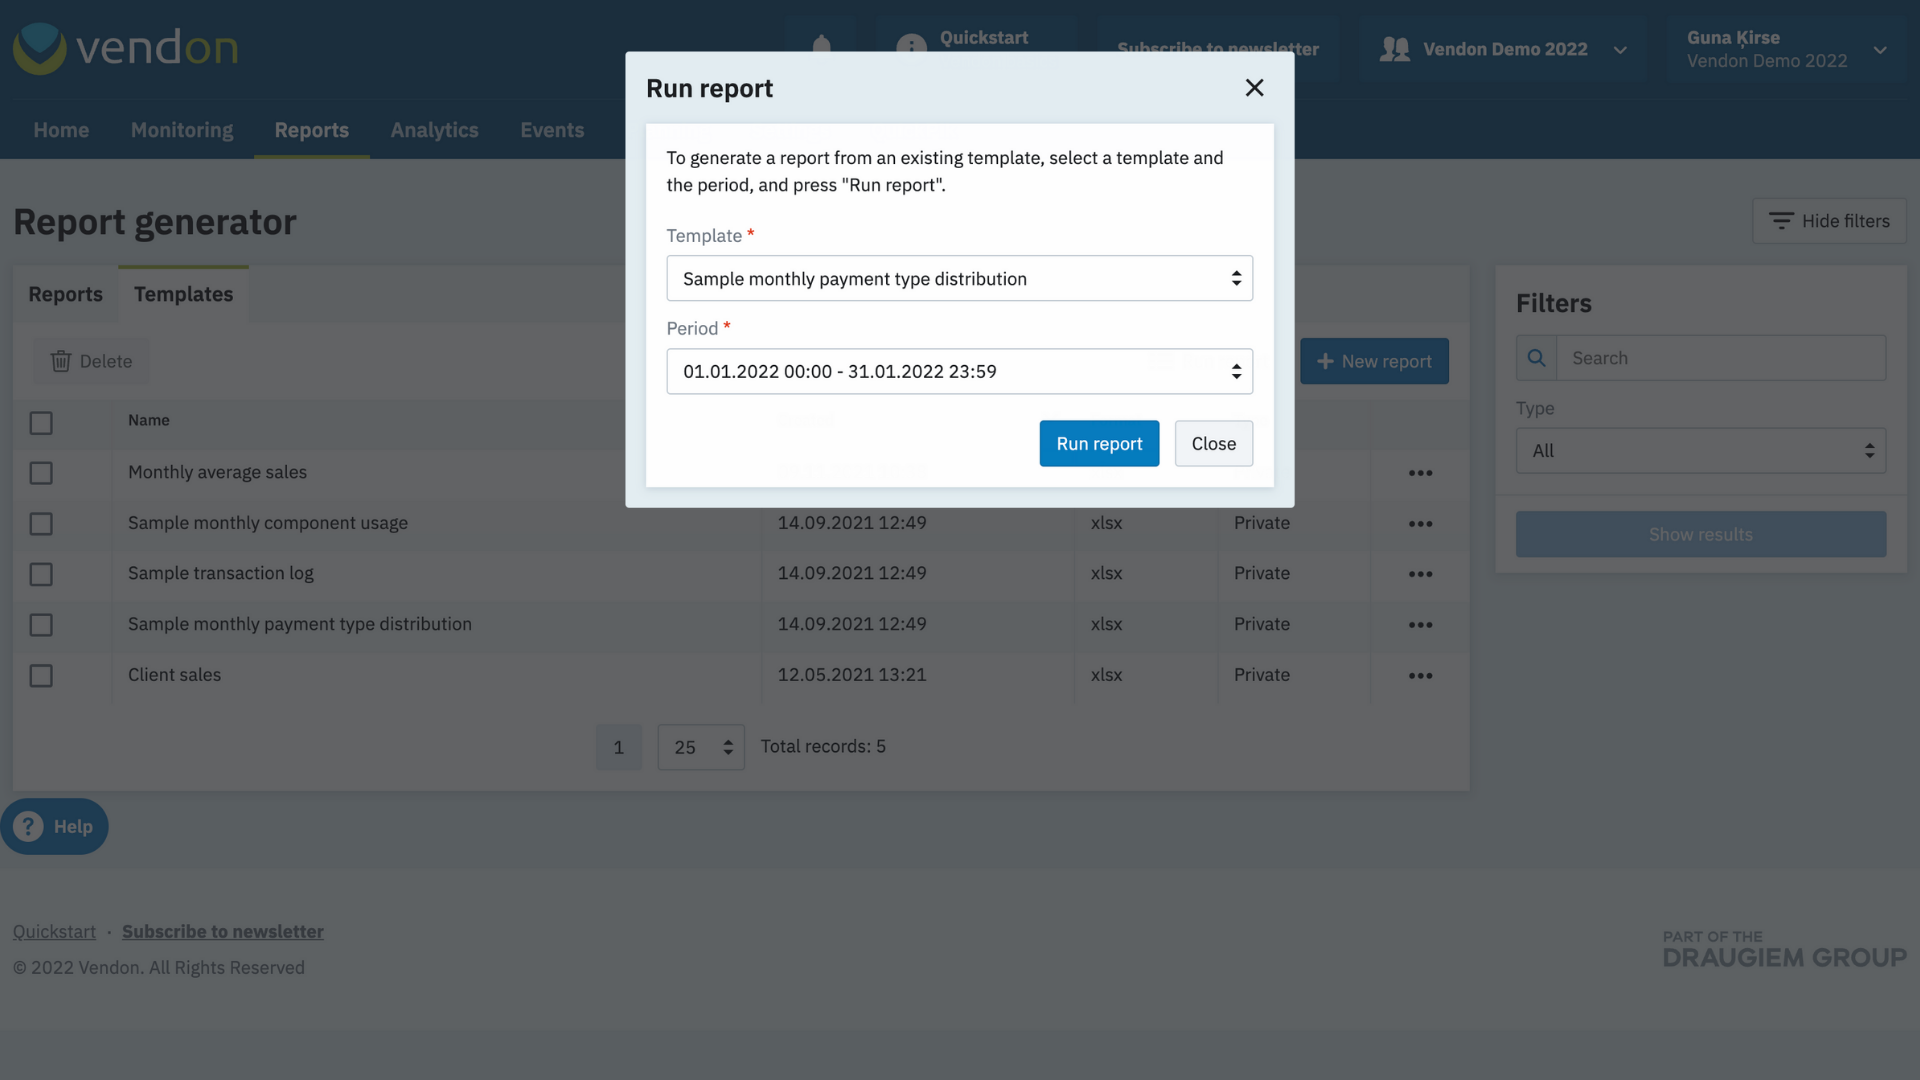This screenshot has height=1080, width=1920.
Task: Open the footer Subscribe to newsletter link
Action: [x=223, y=931]
